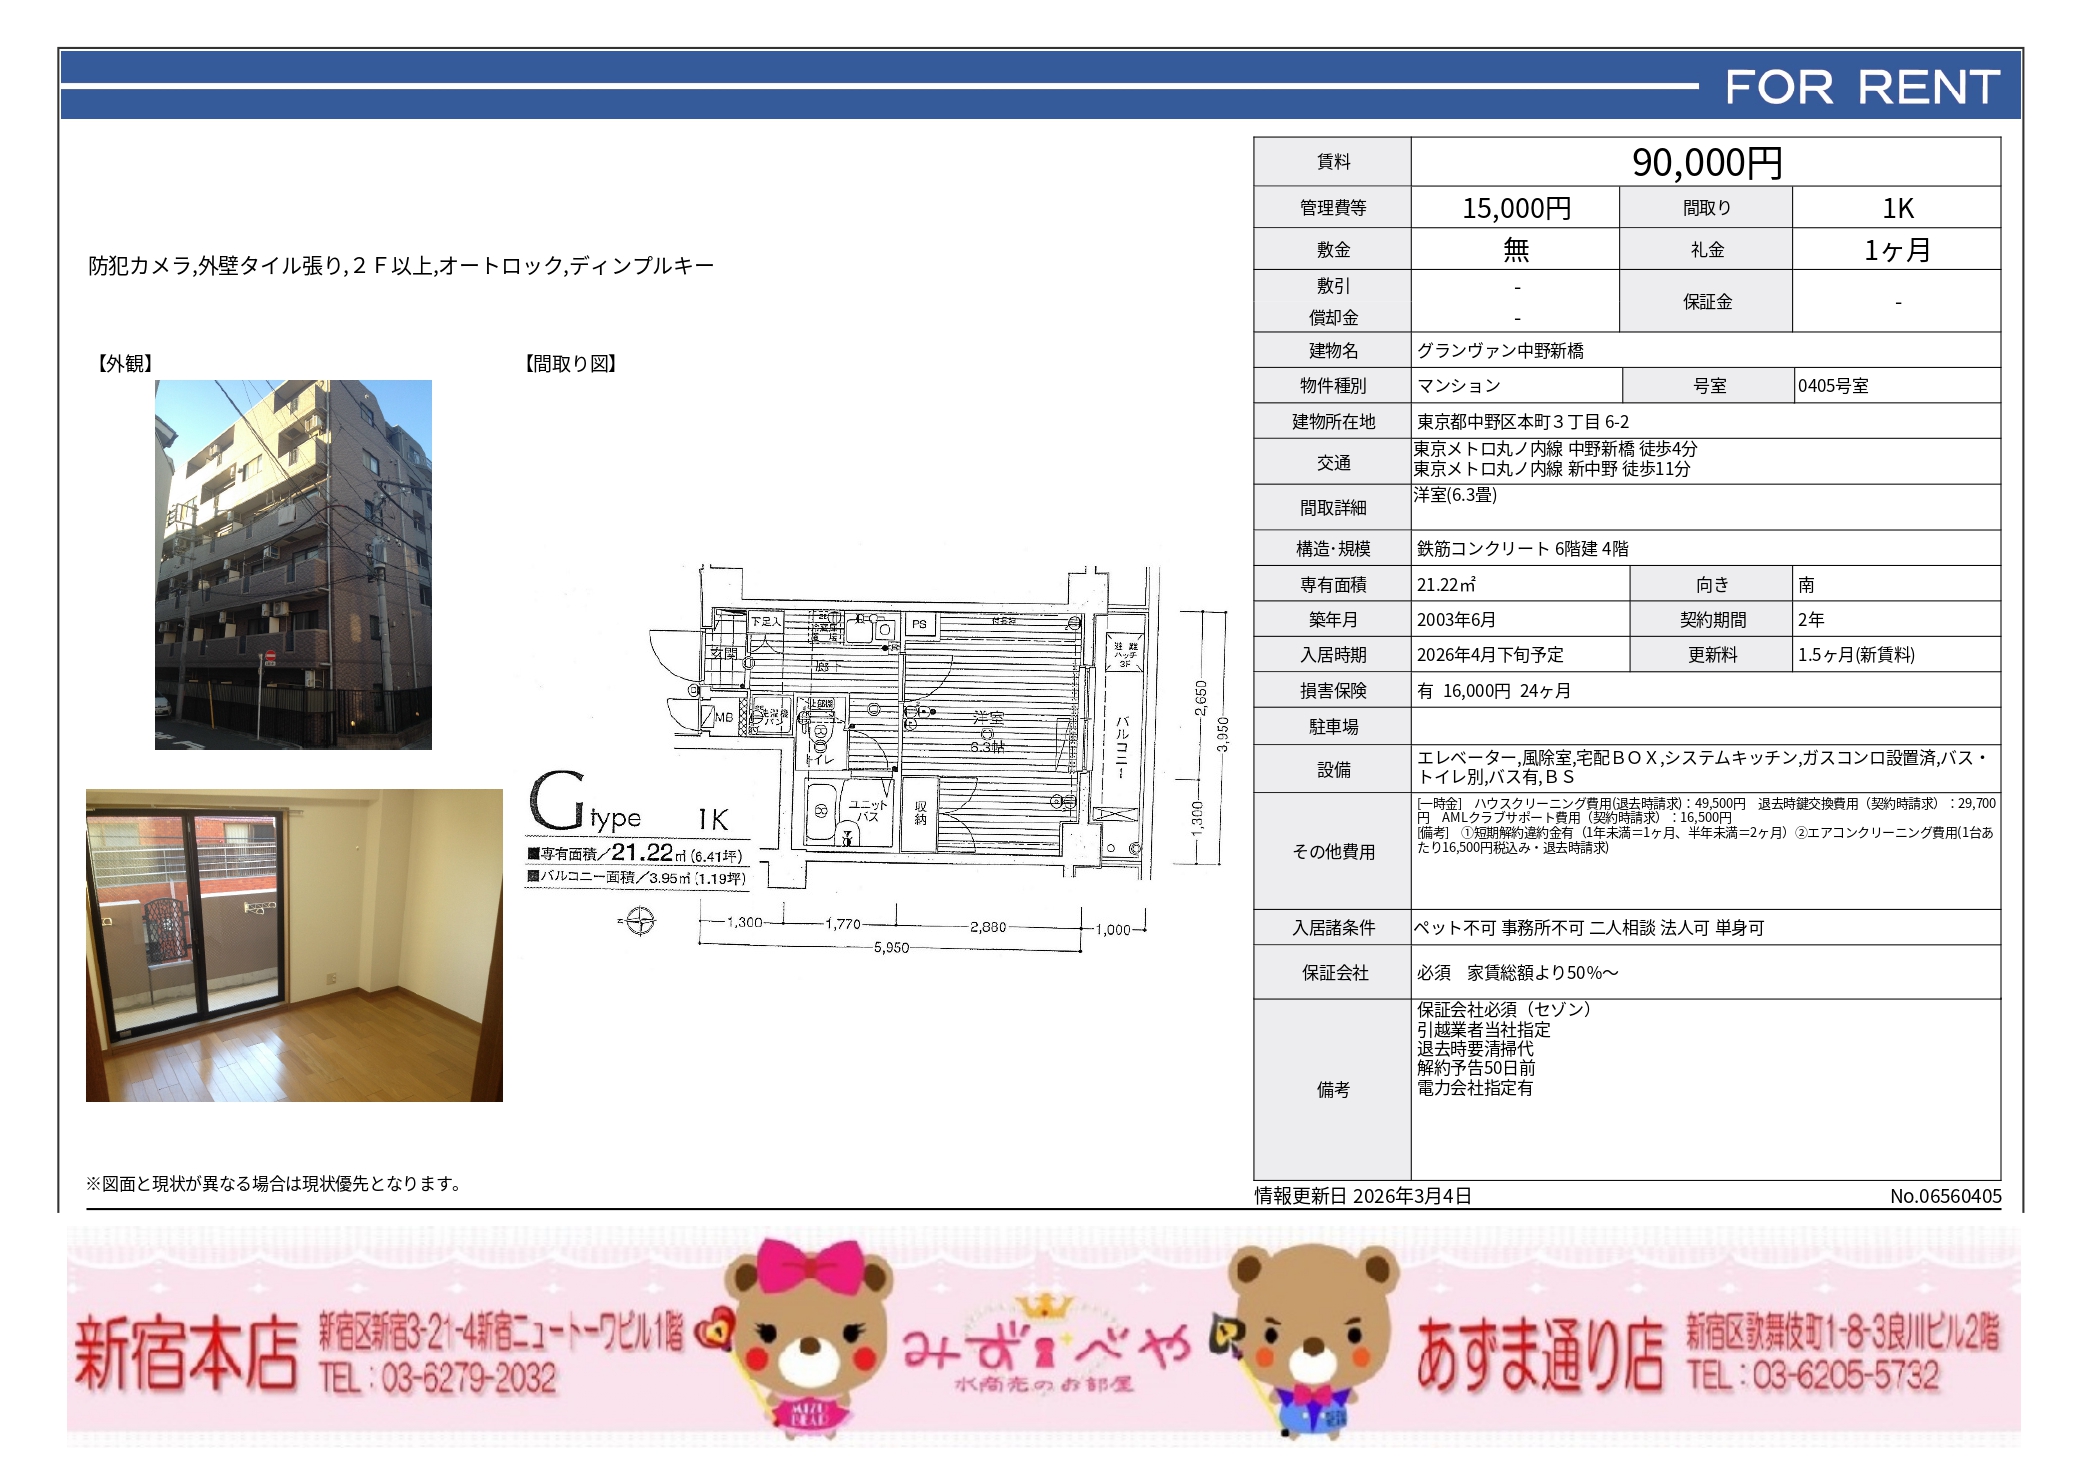Image resolution: width=2088 pixels, height=1478 pixels.
Task: Click the compass symbol under the floor plan
Action: (639, 921)
